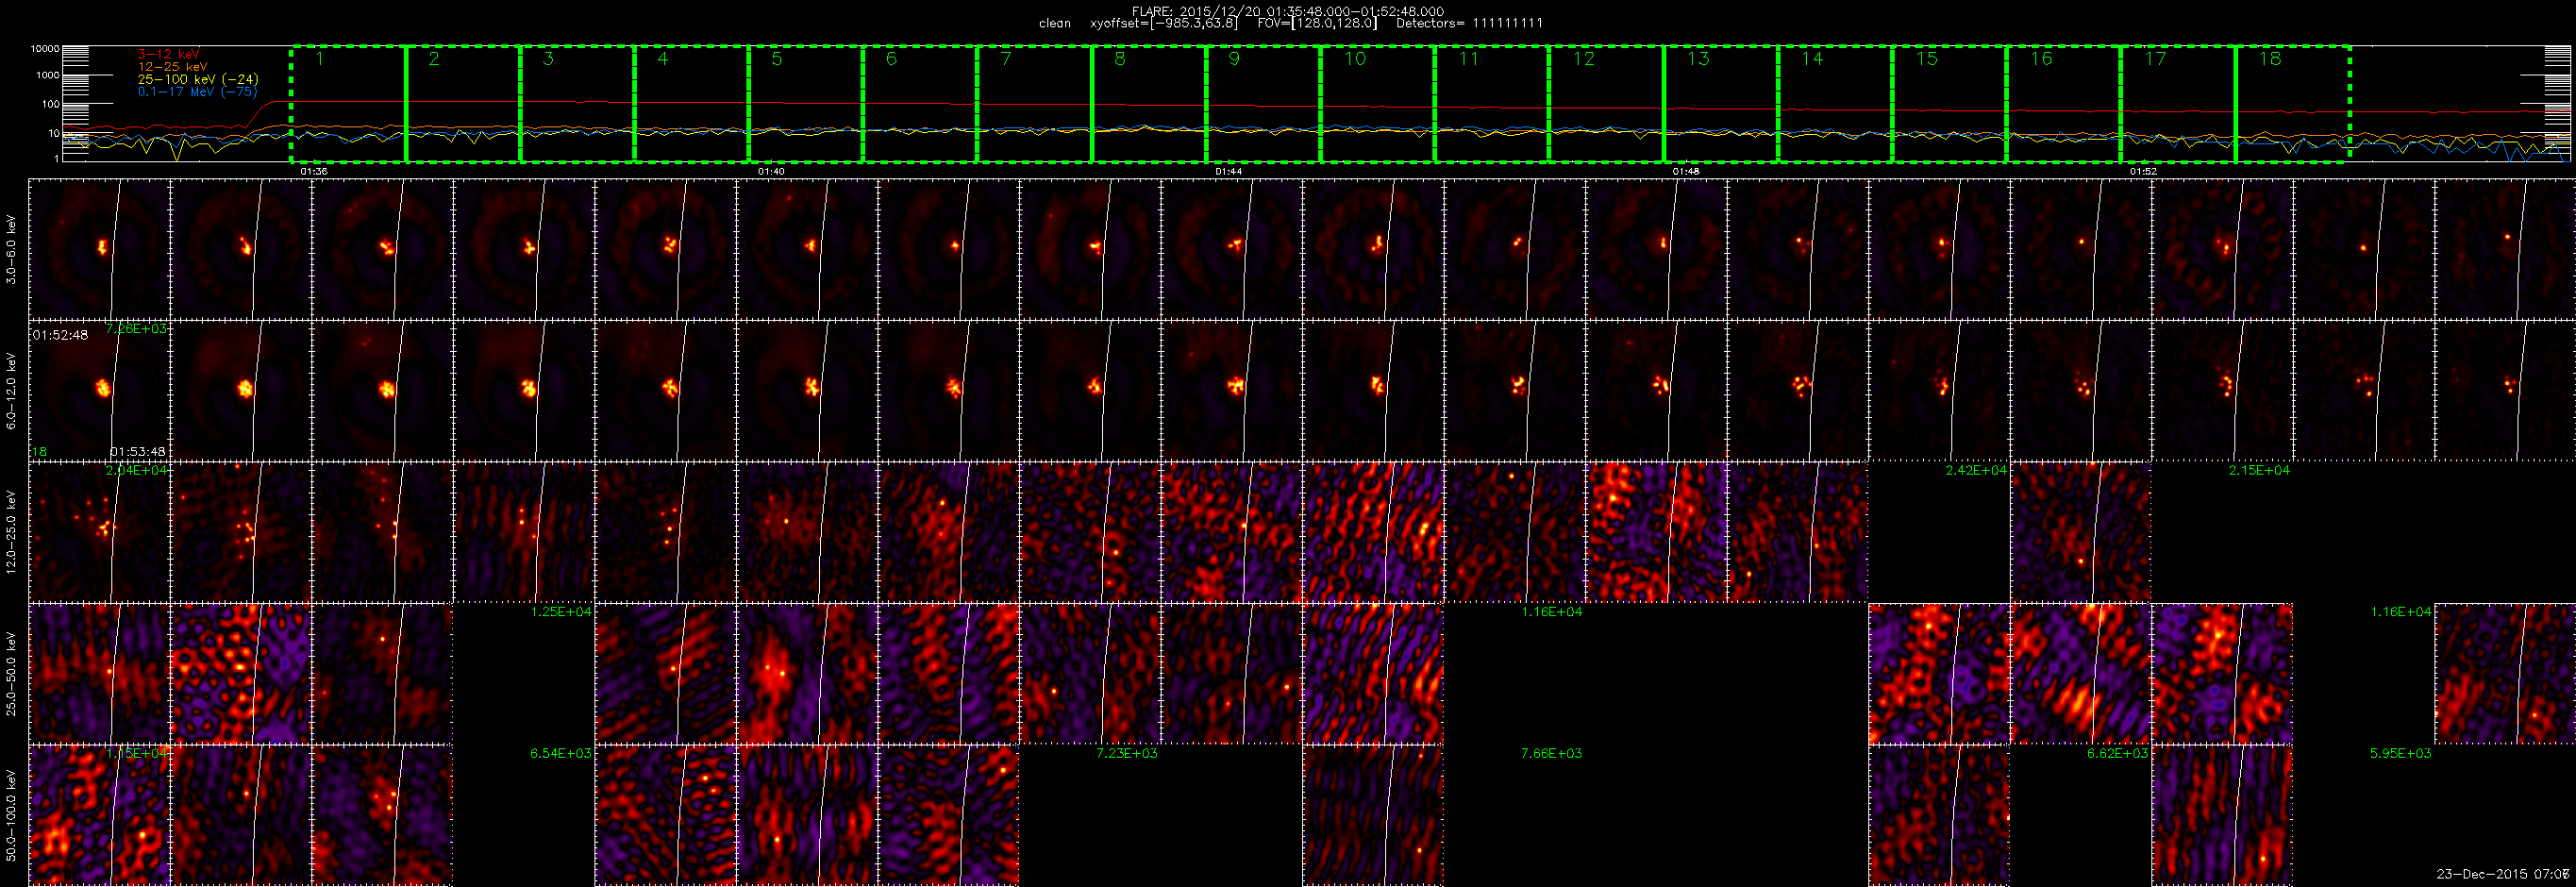Image resolution: width=2576 pixels, height=887 pixels.
Task: Open last image in 25.0-50.0 keV row
Action: coord(2505,674)
